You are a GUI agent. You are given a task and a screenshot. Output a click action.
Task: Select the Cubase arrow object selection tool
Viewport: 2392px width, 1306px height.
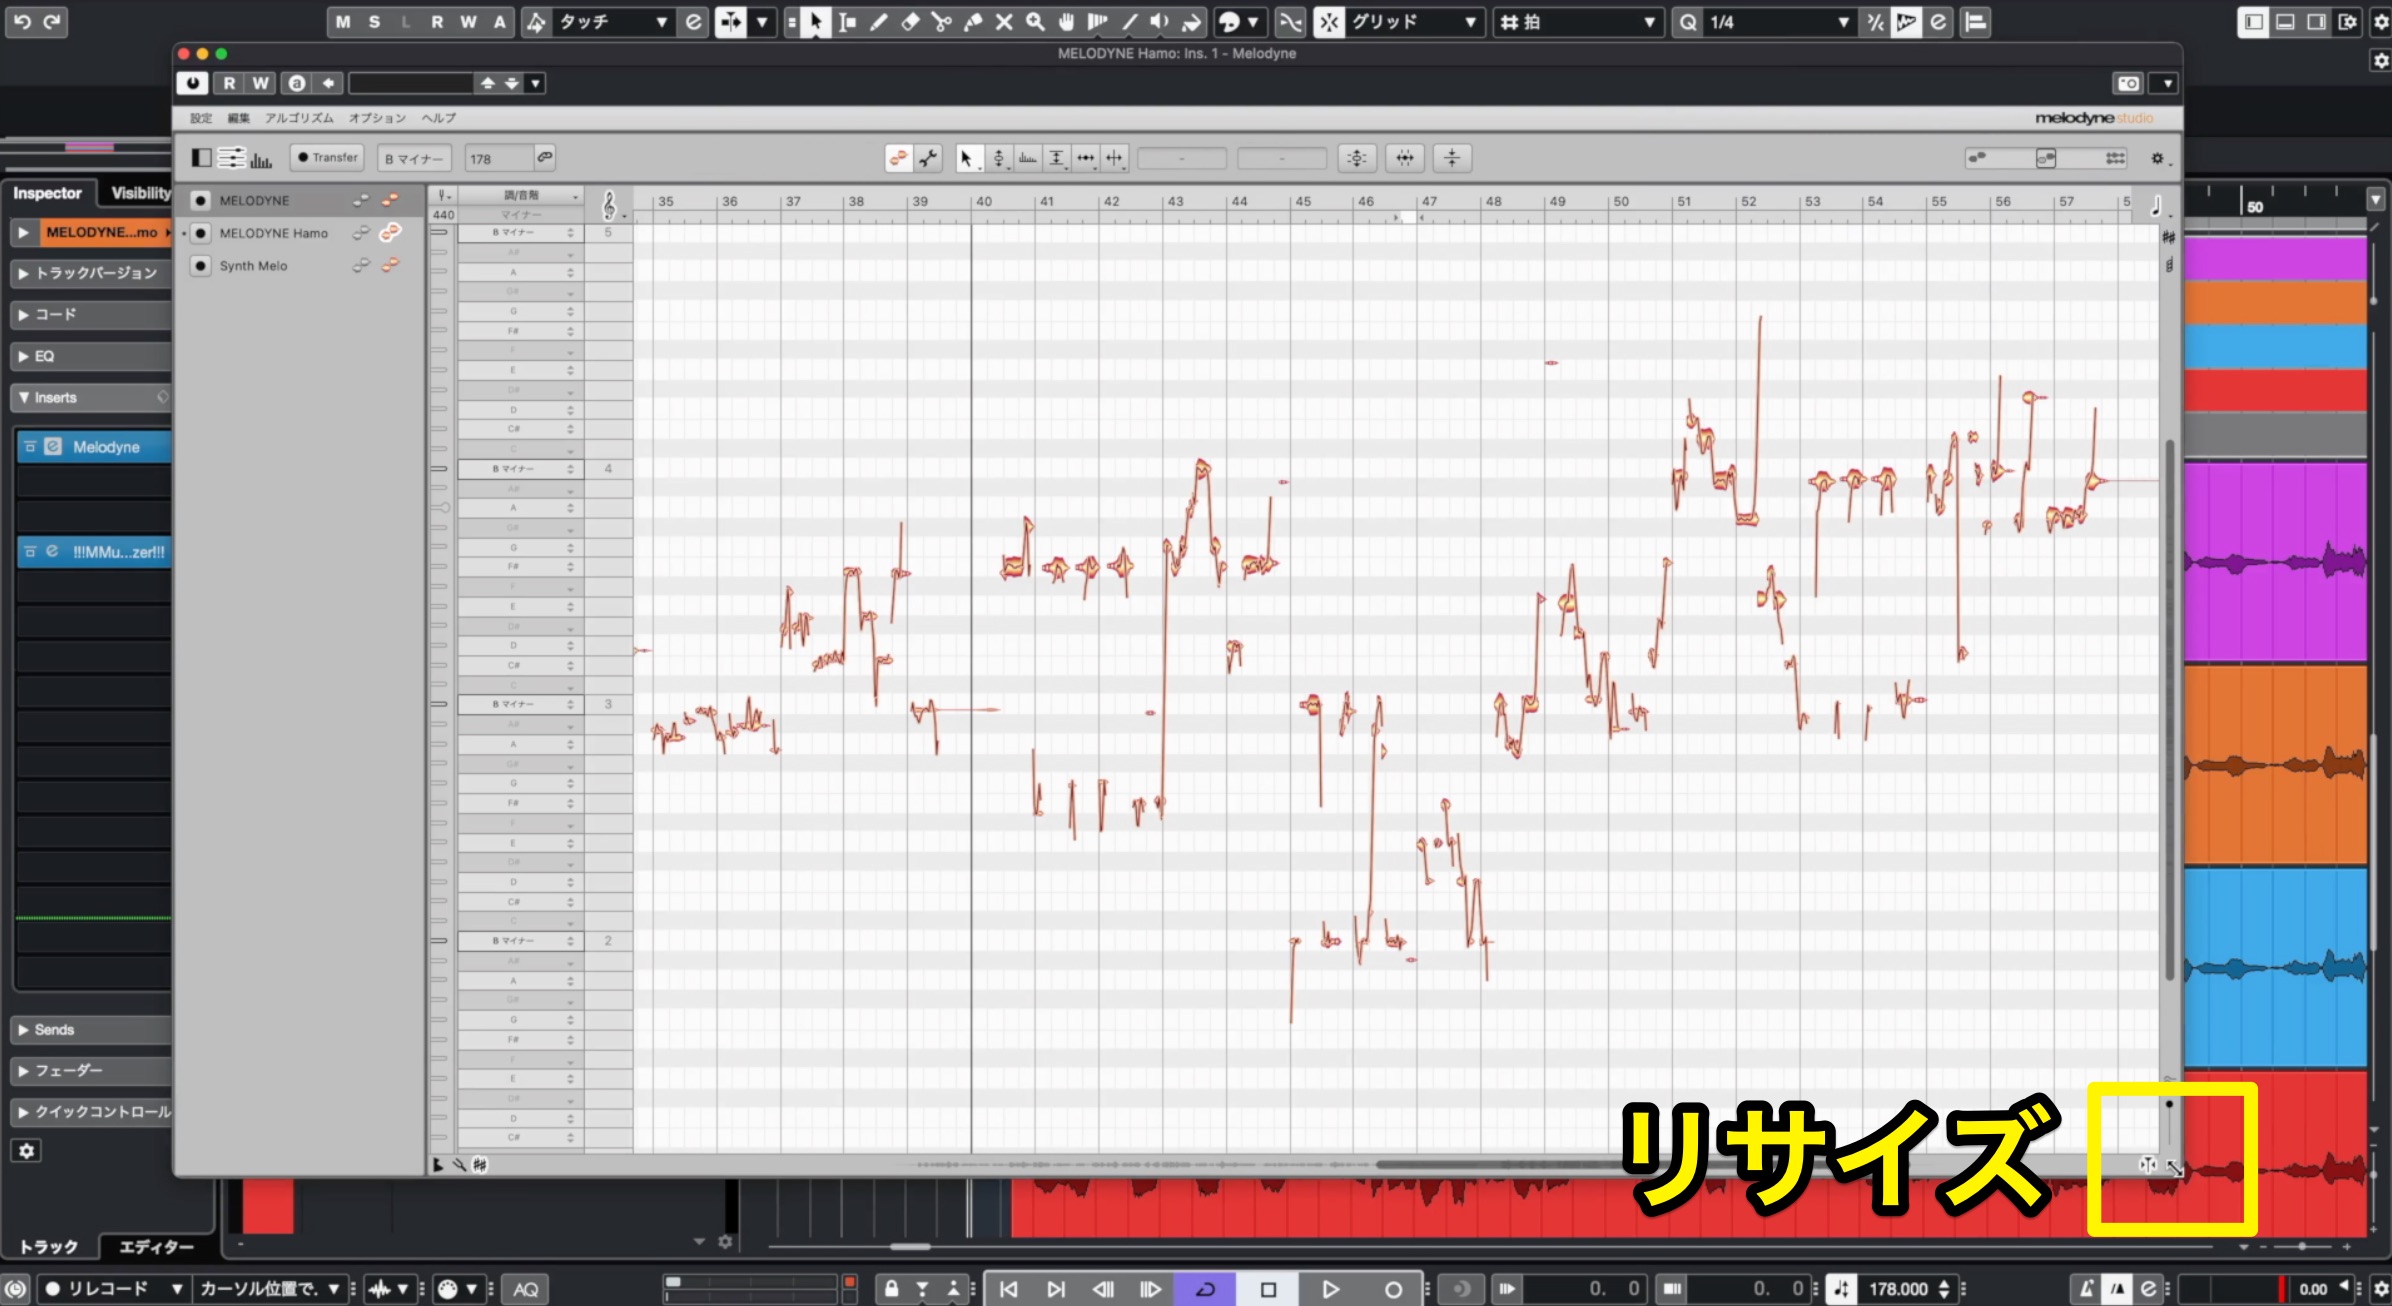click(x=816, y=22)
